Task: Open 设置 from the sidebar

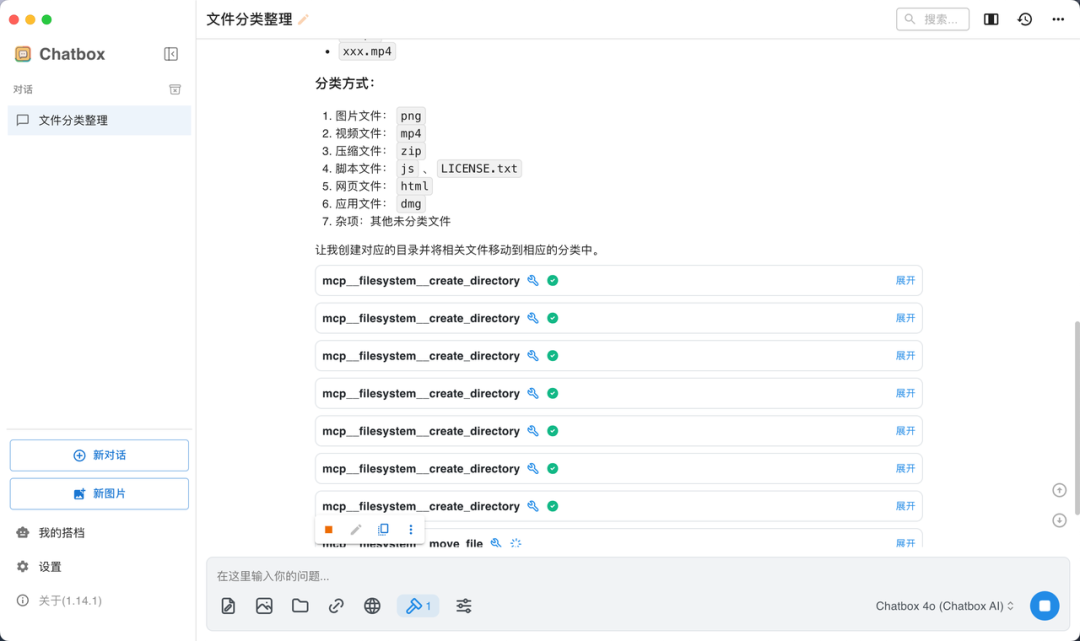Action: click(47, 565)
